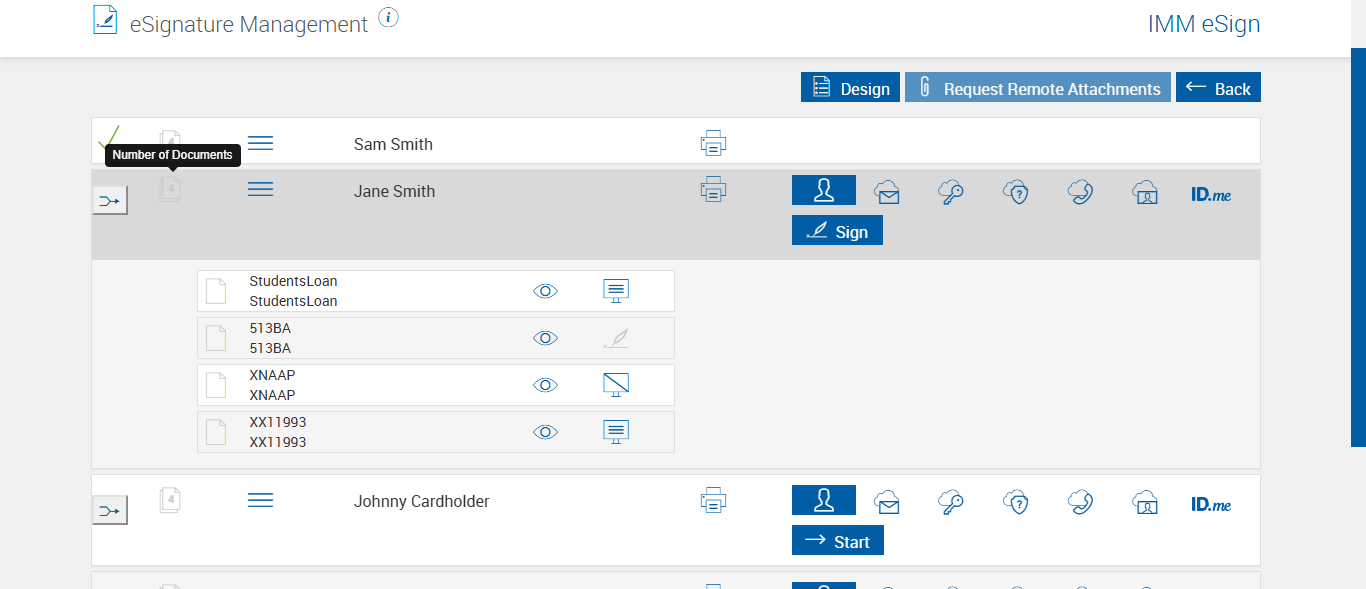1366x589 pixels.
Task: Click the crossed-out monitor icon for XNAAP
Action: 616,385
